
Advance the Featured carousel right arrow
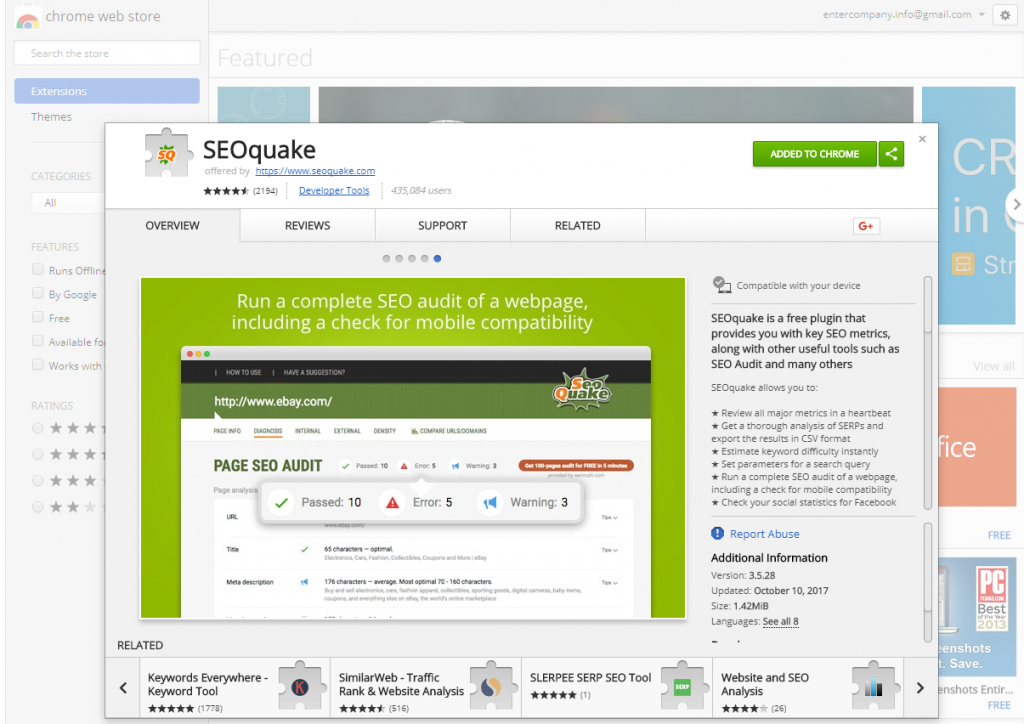[1016, 204]
